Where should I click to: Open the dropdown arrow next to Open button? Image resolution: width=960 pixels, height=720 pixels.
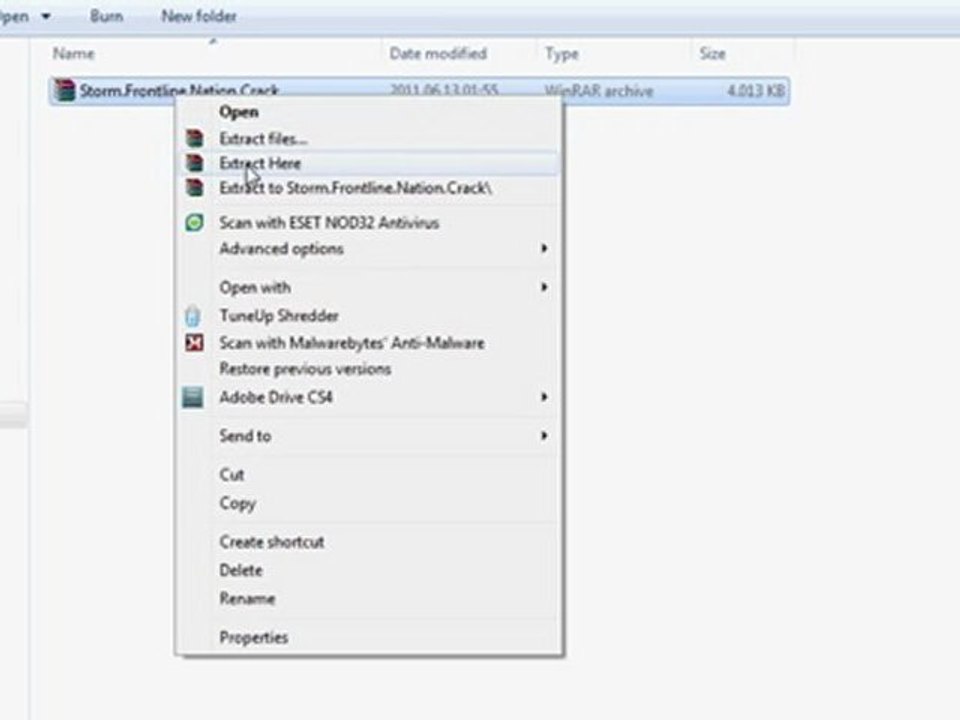point(46,17)
